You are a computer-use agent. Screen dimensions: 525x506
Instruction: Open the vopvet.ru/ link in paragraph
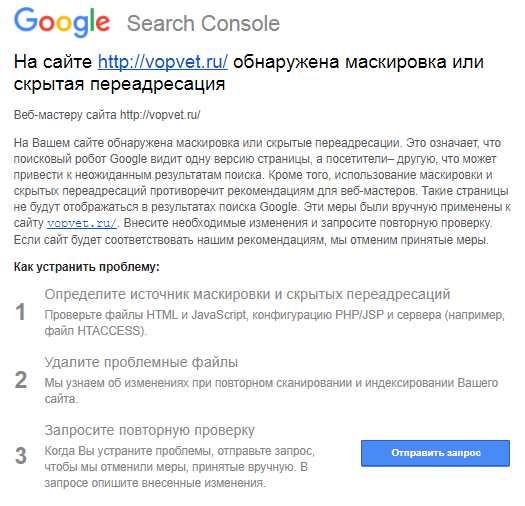(x=82, y=223)
